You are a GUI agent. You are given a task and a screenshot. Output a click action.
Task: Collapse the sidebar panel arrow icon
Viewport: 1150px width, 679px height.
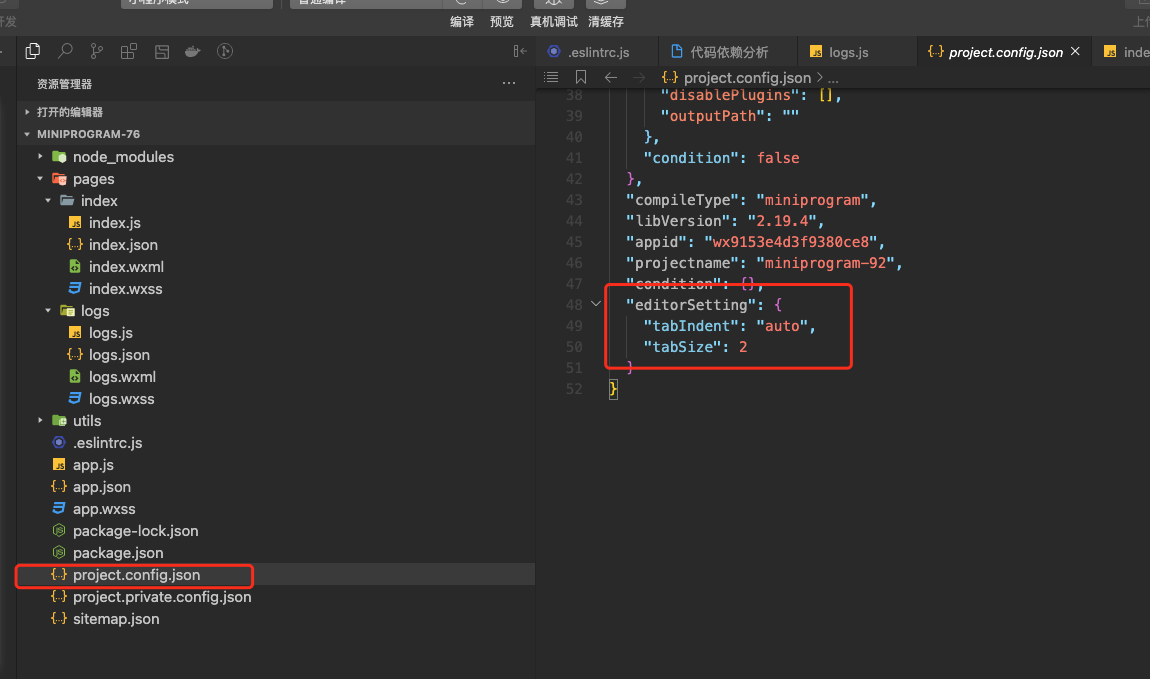click(x=520, y=51)
